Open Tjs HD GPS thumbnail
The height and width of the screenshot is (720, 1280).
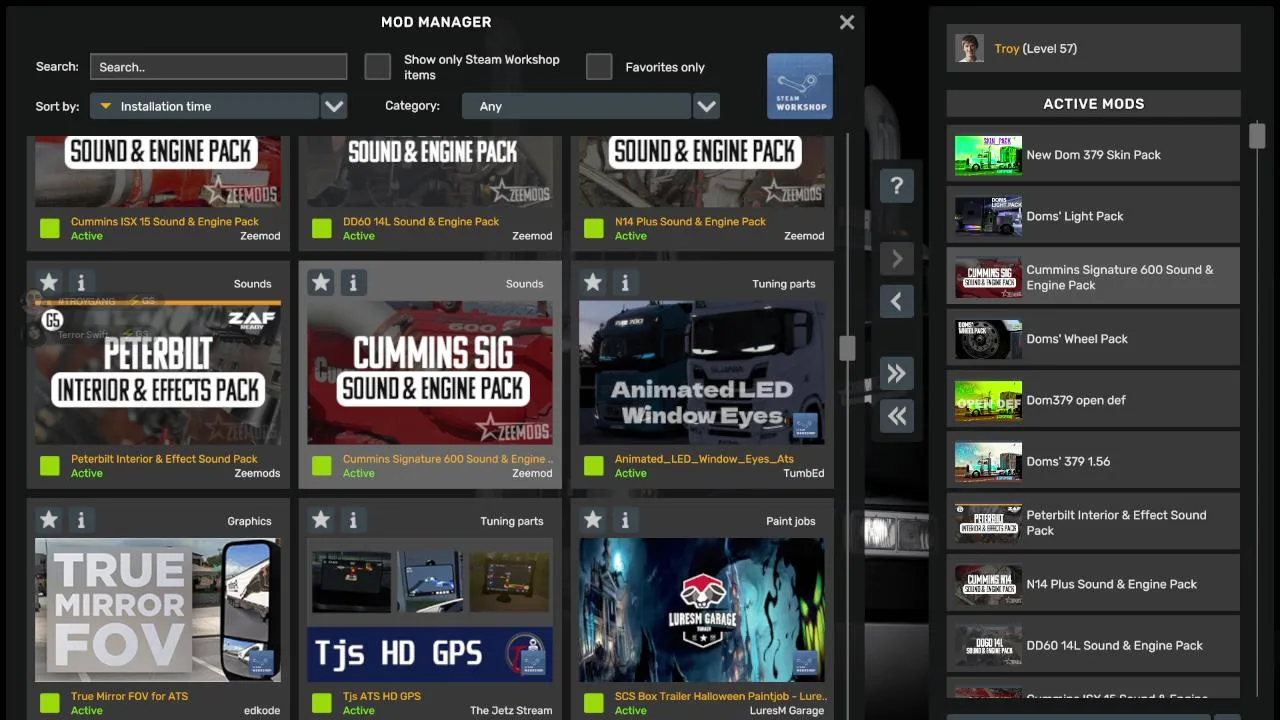[x=430, y=610]
